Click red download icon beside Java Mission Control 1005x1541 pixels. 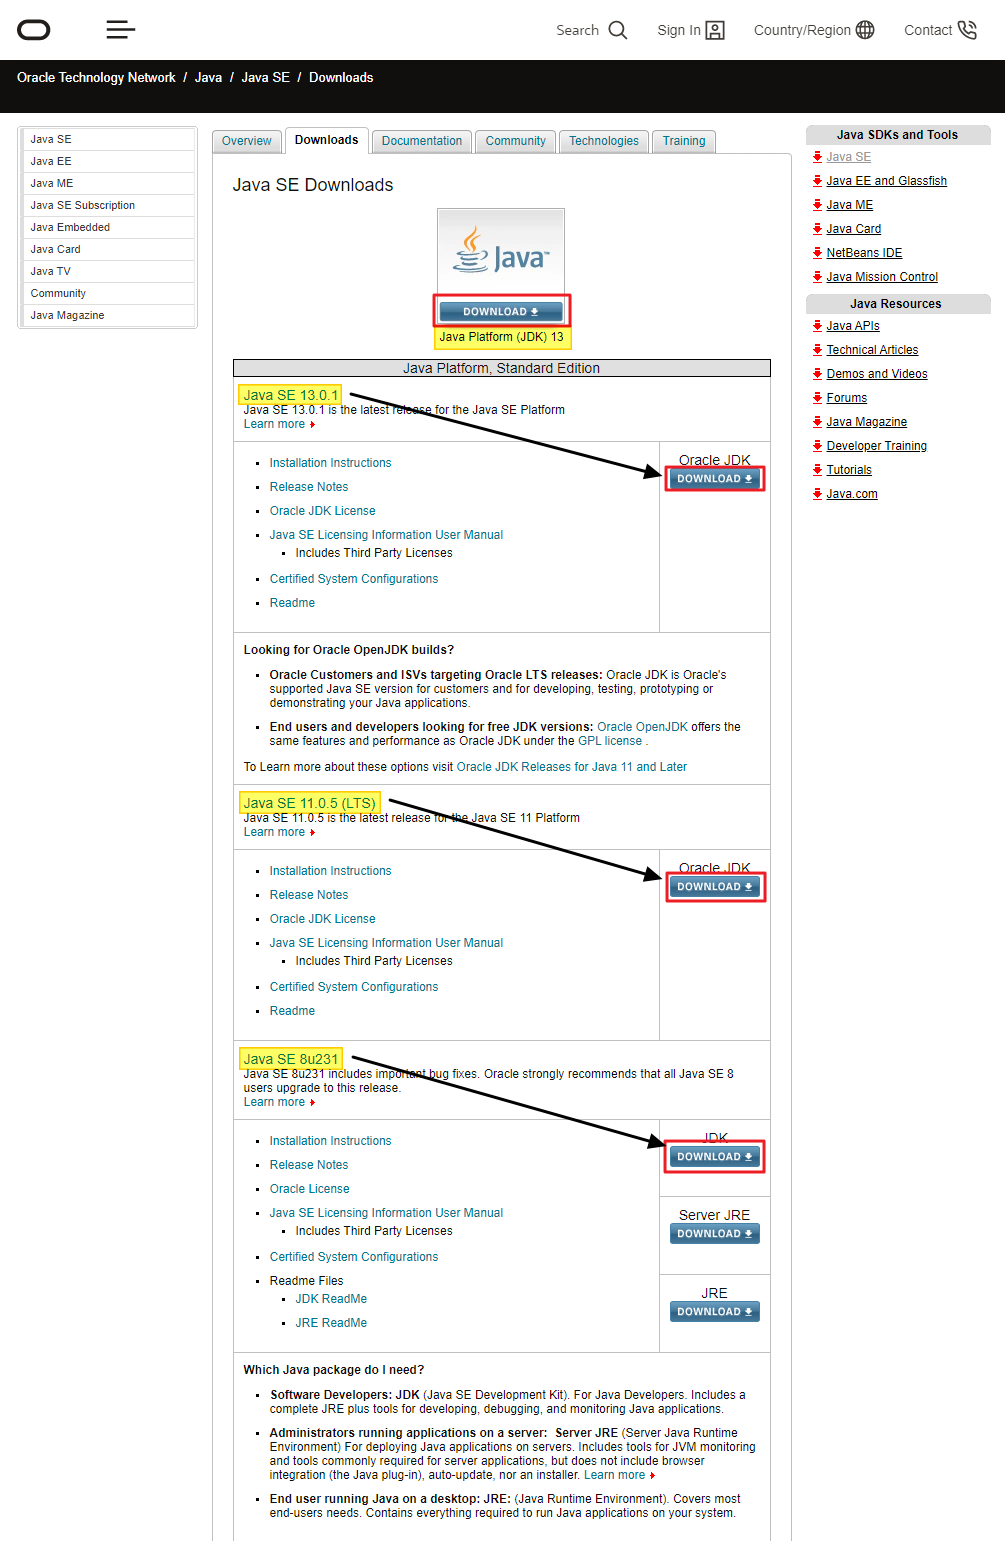(817, 277)
